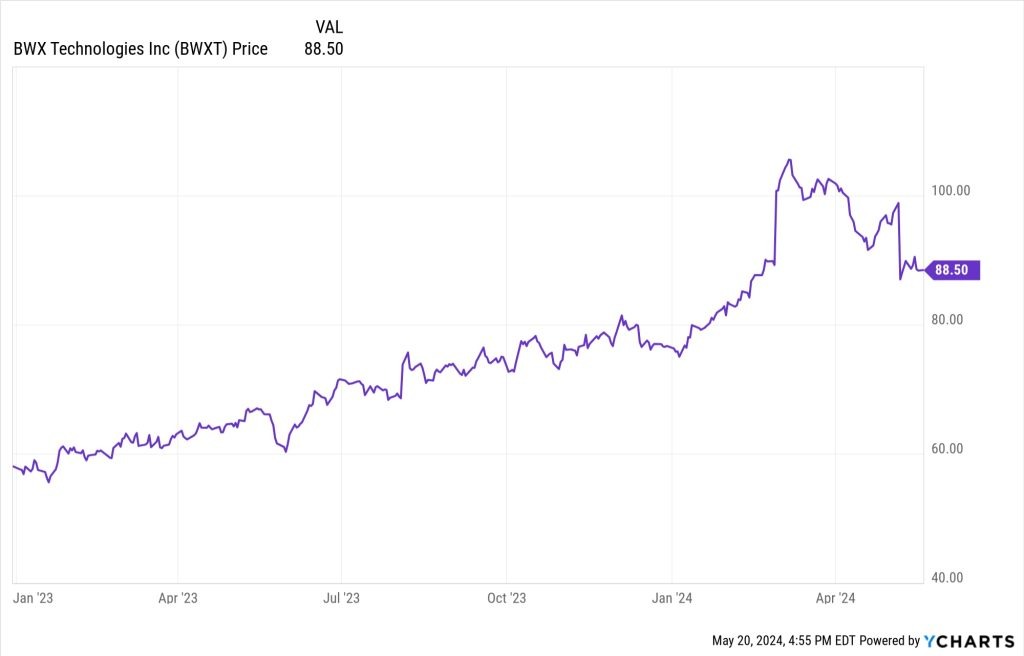Select the Jan '24 x-axis label

pyautogui.click(x=672, y=598)
